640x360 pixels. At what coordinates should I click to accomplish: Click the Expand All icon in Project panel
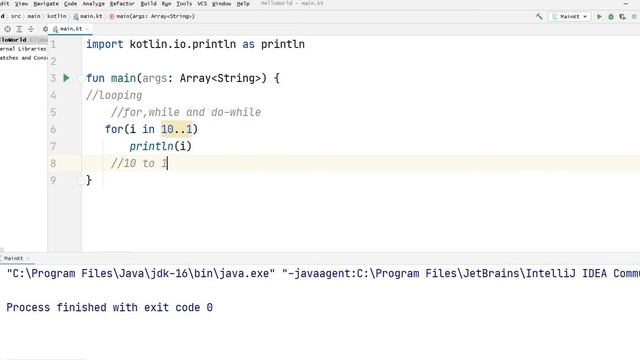[19, 29]
